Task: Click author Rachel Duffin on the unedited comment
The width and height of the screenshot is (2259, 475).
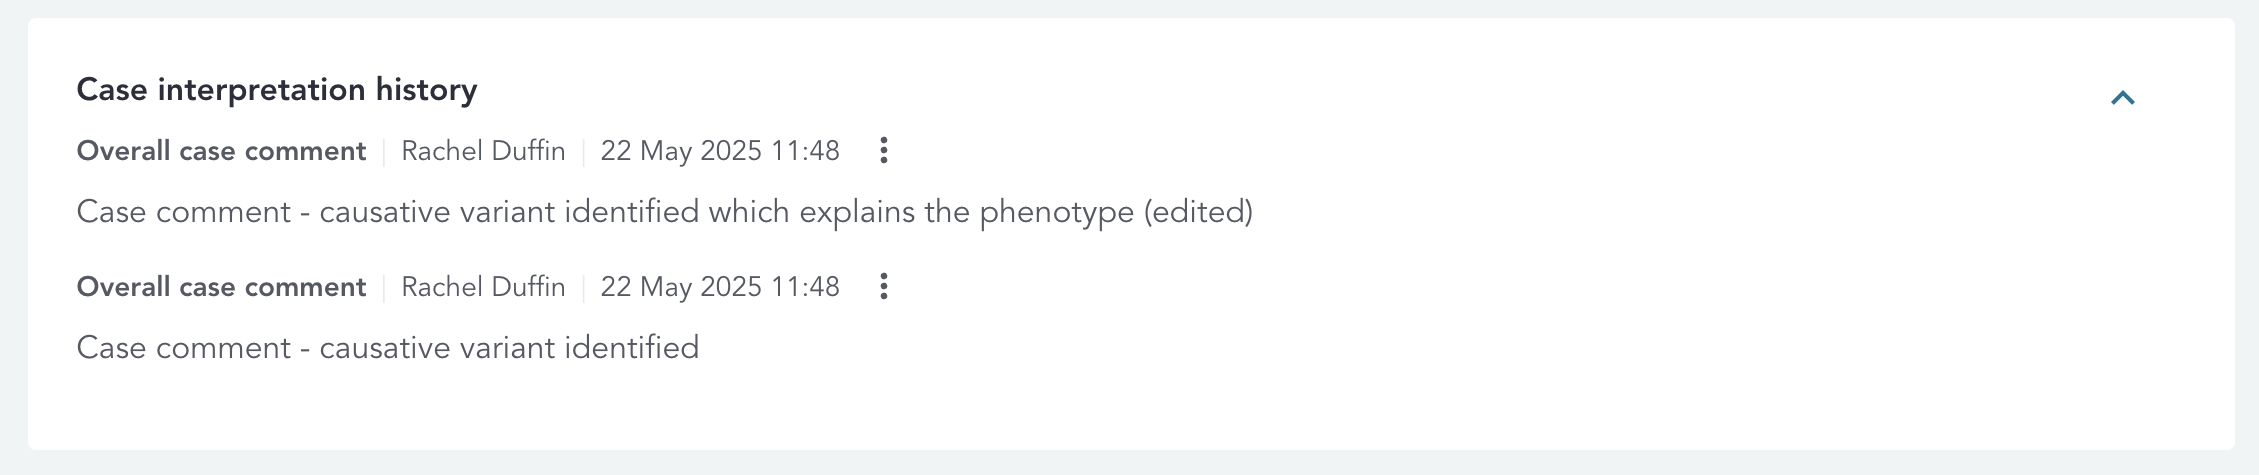Action: [x=483, y=287]
